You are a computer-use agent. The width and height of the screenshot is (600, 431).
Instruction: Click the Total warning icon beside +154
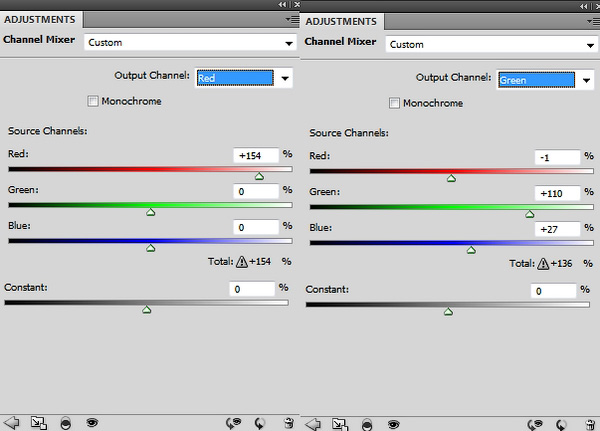tap(241, 262)
